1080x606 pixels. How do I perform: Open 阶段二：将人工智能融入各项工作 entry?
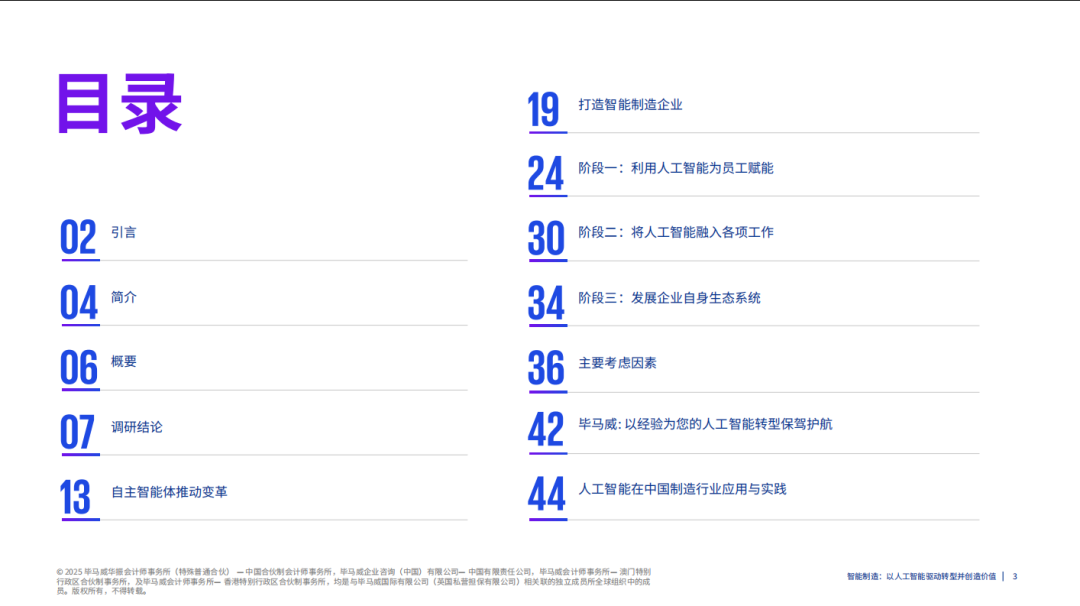[x=676, y=233]
